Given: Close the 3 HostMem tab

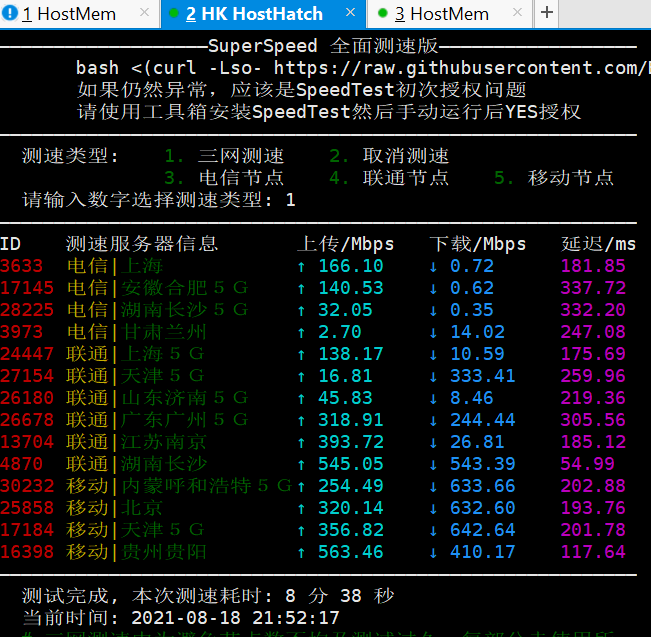Looking at the screenshot, I should pyautogui.click(x=517, y=12).
